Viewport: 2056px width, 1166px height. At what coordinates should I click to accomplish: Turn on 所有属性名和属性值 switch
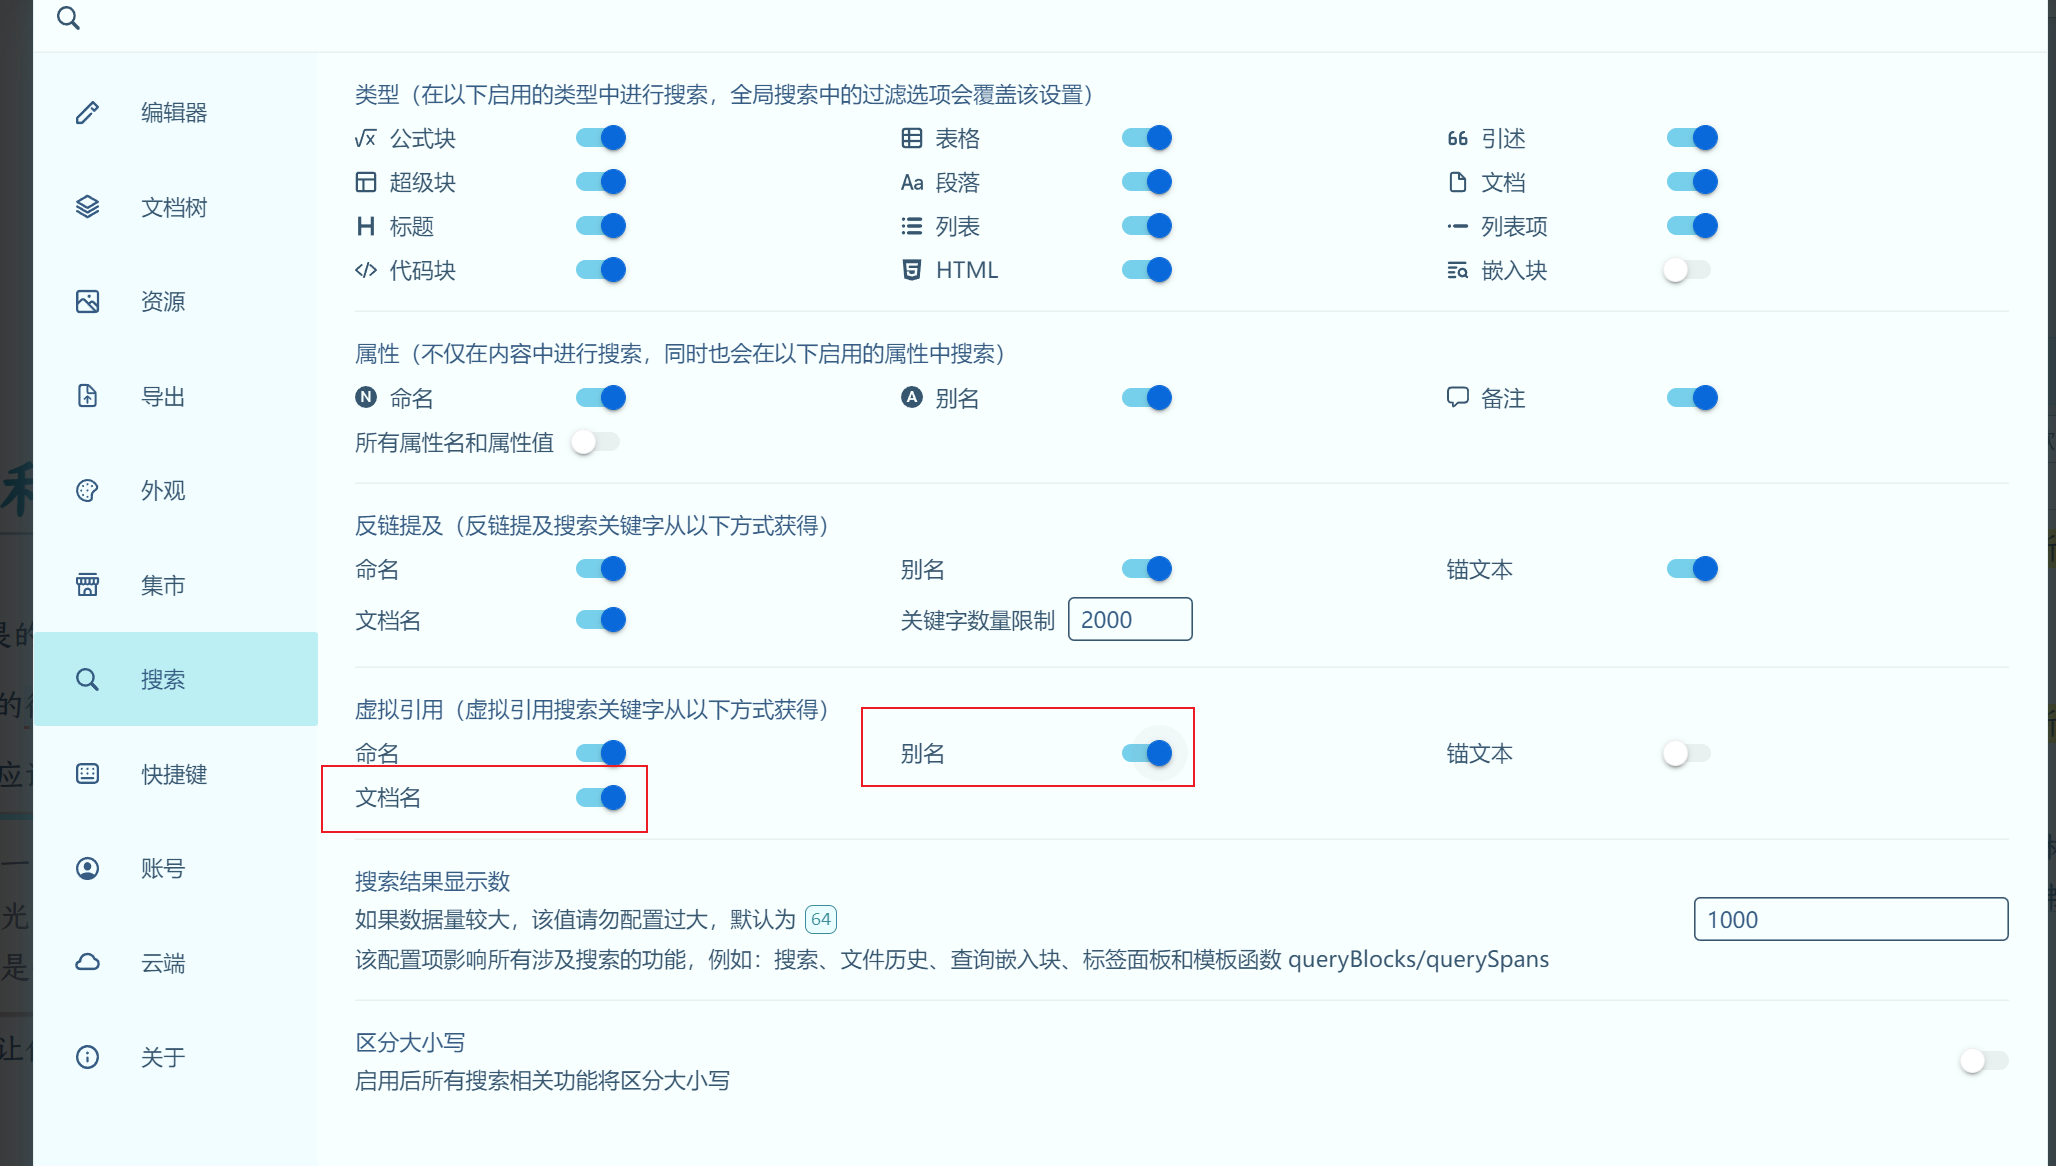(x=596, y=442)
